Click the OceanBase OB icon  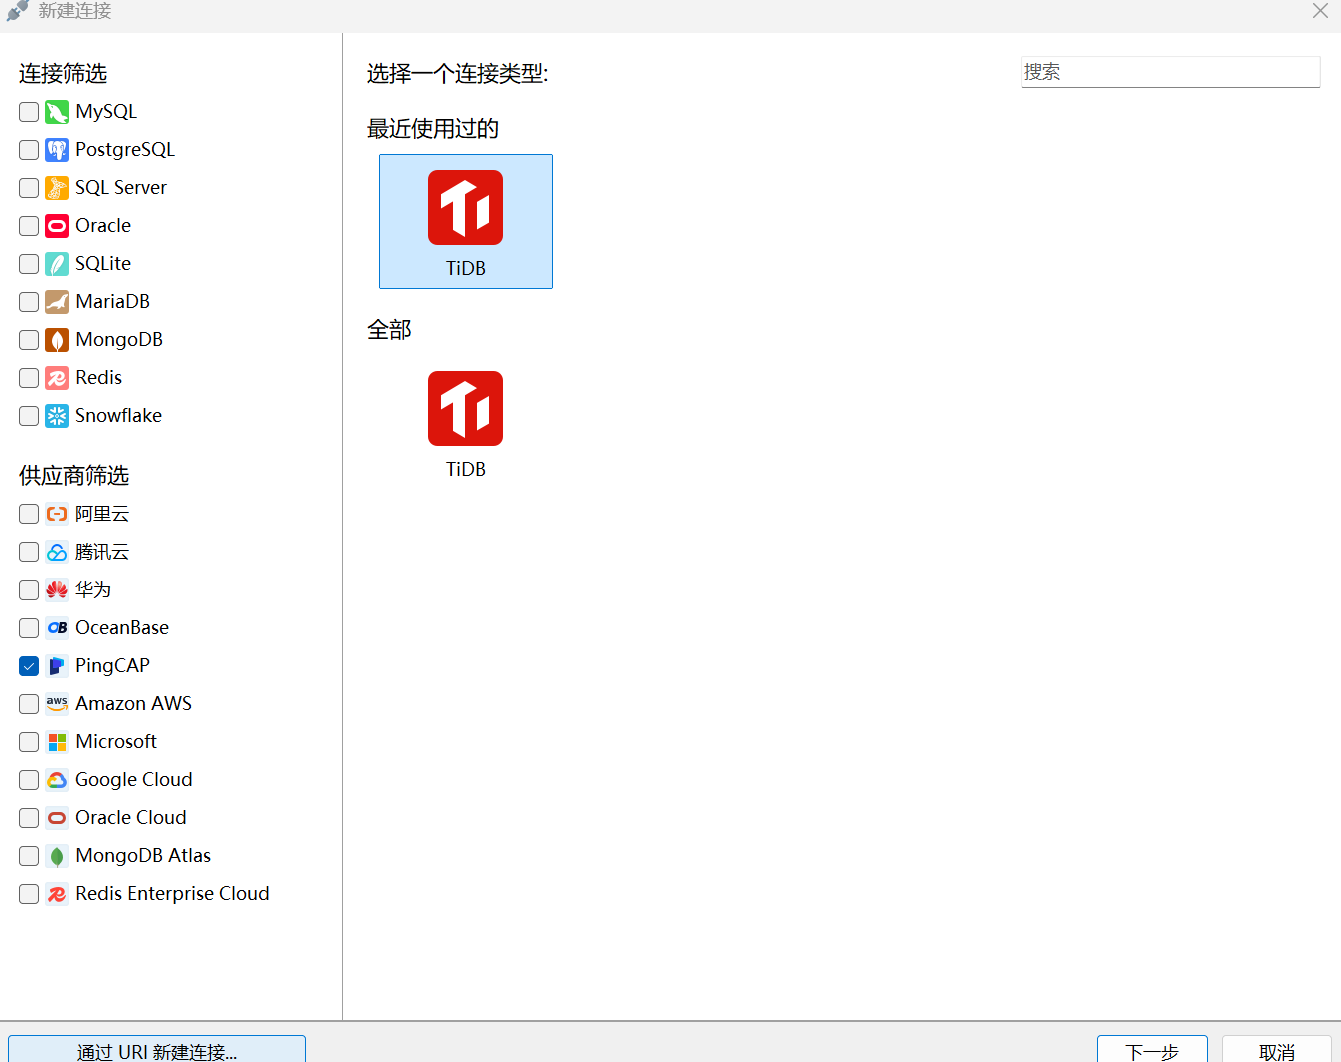click(x=57, y=628)
